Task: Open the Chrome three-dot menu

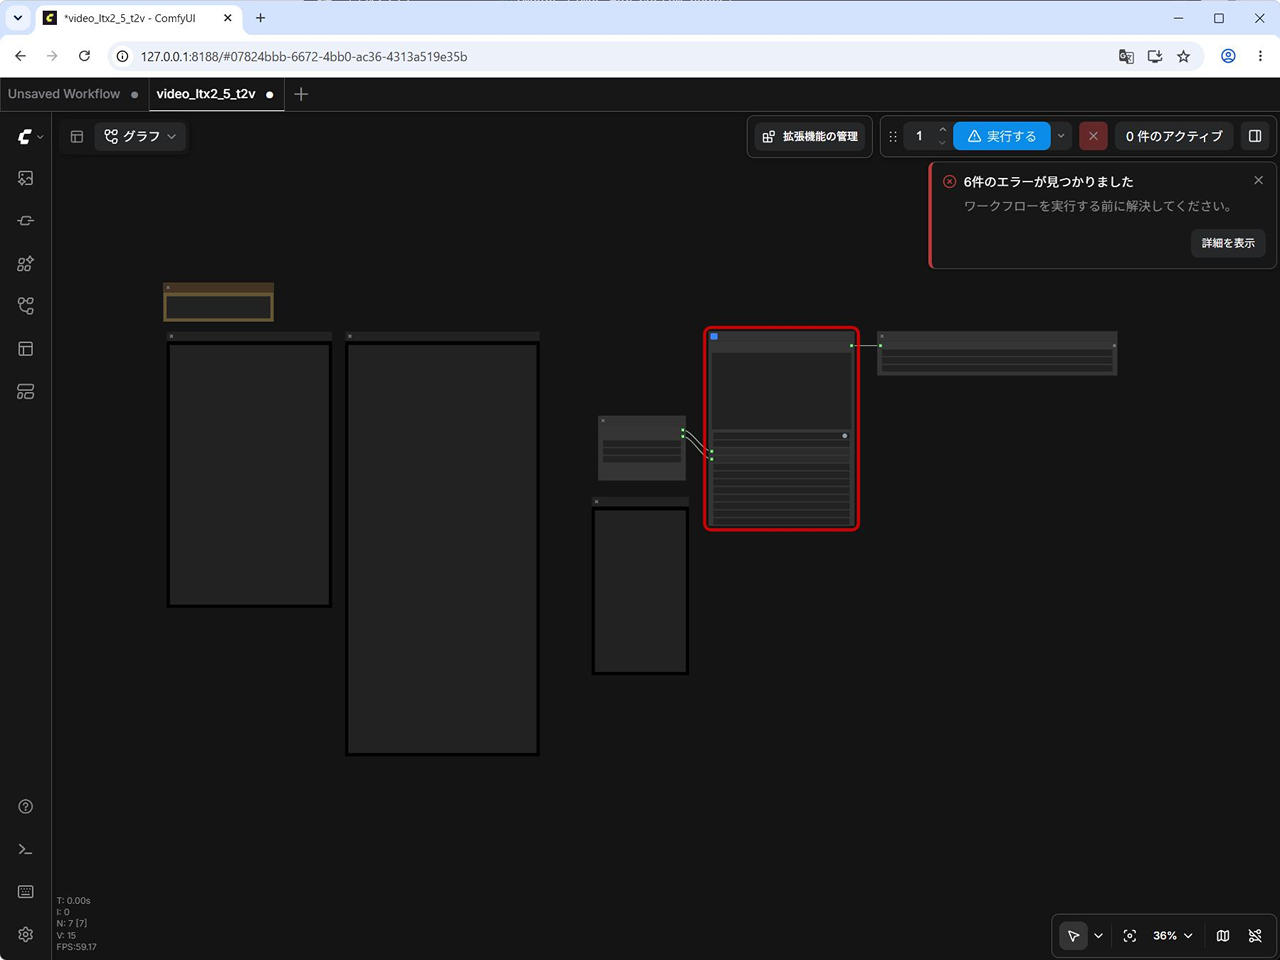Action: tap(1260, 57)
